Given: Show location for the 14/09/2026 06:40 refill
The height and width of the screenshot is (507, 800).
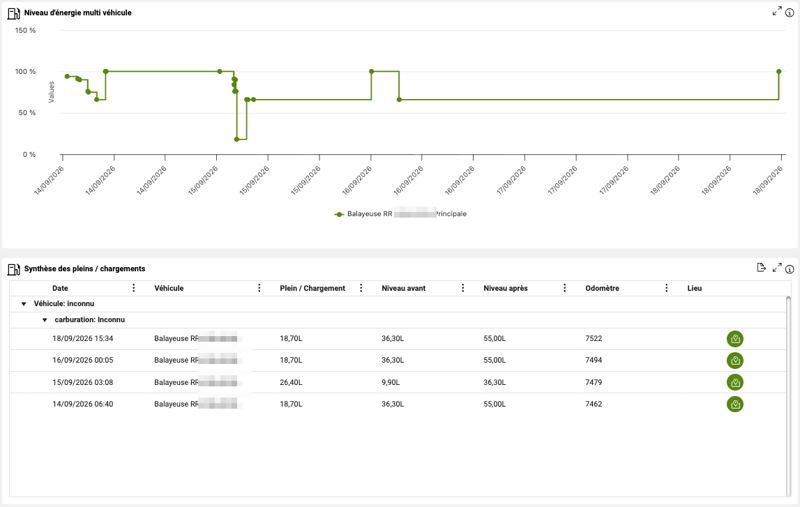Looking at the screenshot, I should tap(735, 404).
